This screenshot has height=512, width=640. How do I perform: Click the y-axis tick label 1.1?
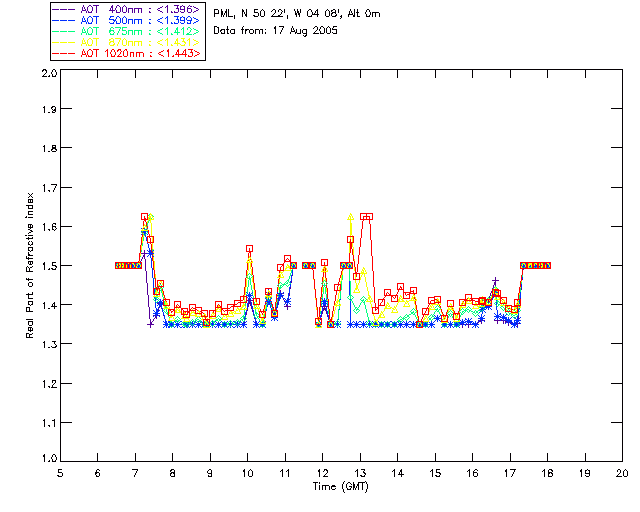(x=49, y=423)
